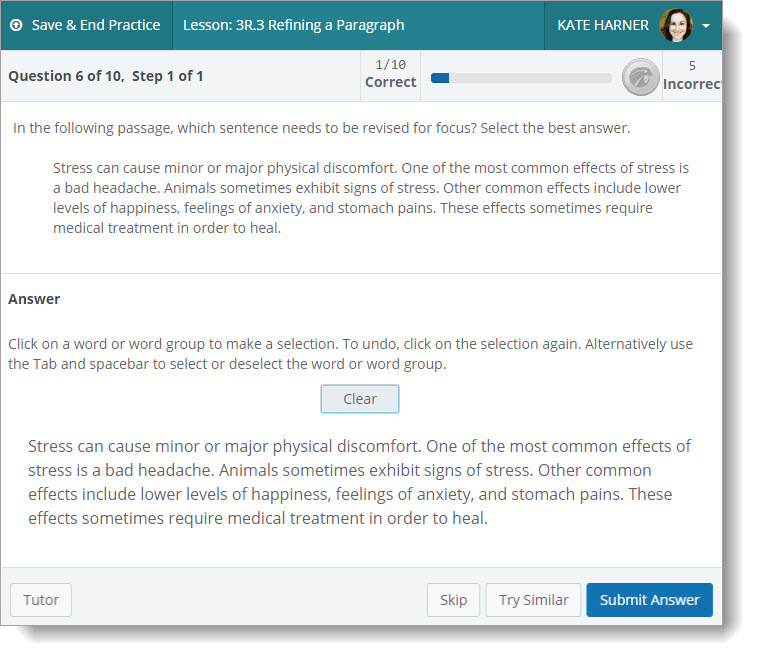Select "Stress can cause minor" sentence in the answer area
This screenshot has width=758, height=661.
(230, 446)
